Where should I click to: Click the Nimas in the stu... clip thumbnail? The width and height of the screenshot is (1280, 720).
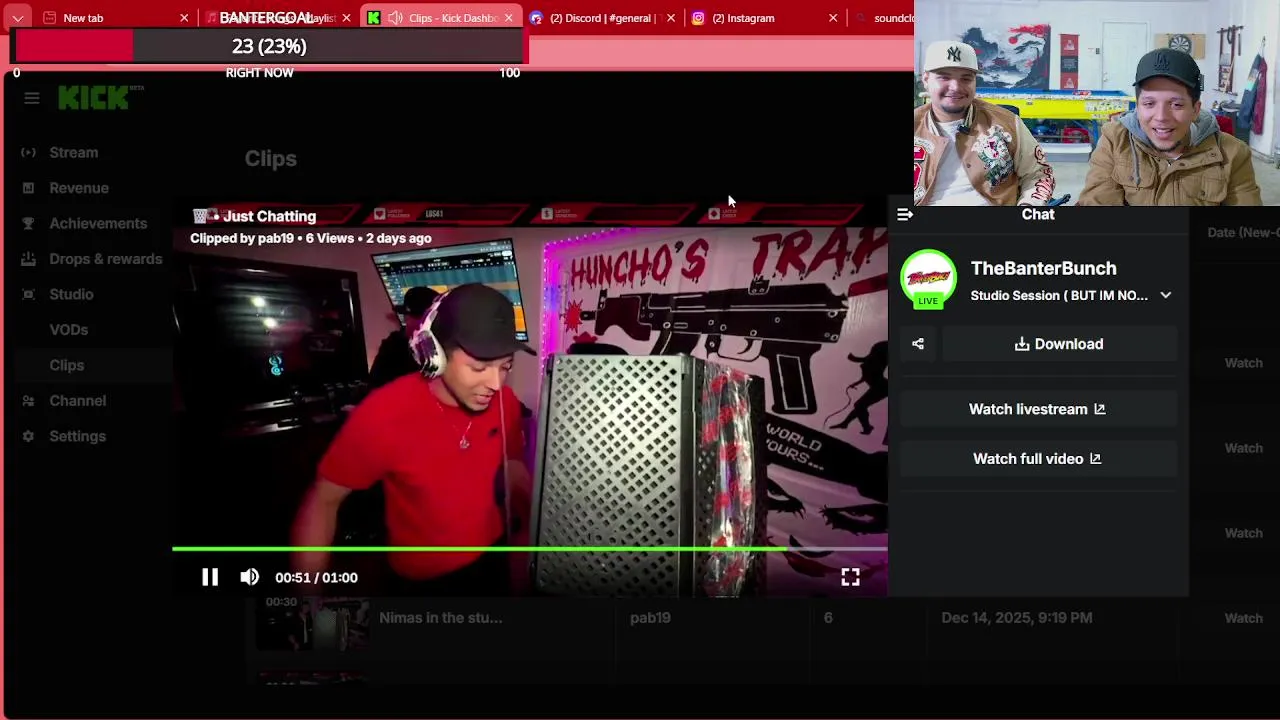click(x=312, y=623)
